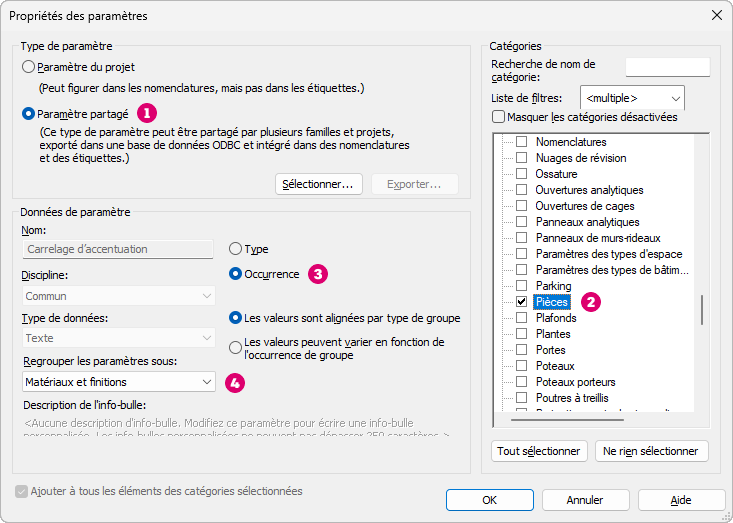
Task: Check the Plafonds category checkbox
Action: click(521, 318)
